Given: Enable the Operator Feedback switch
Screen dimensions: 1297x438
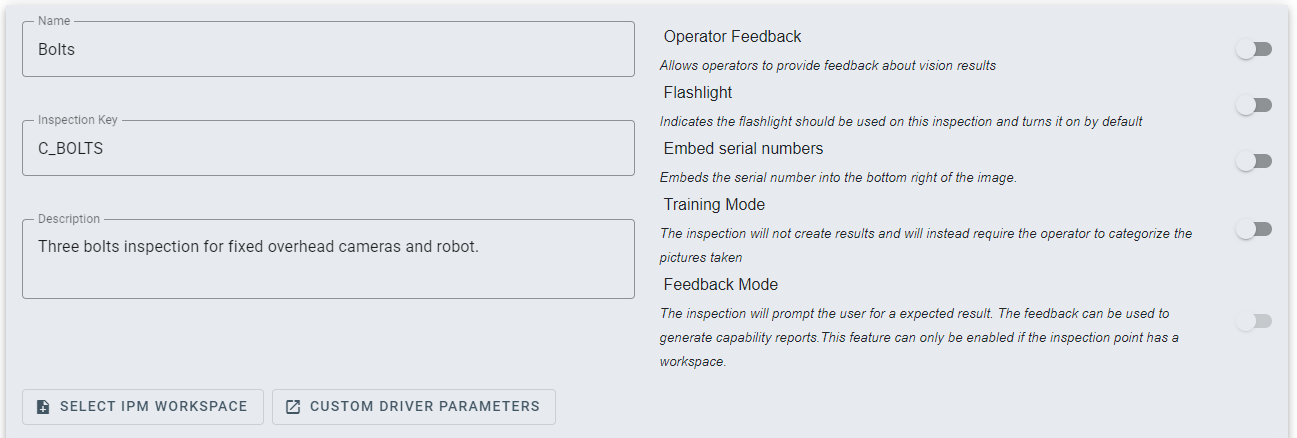Looking at the screenshot, I should coord(1253,49).
